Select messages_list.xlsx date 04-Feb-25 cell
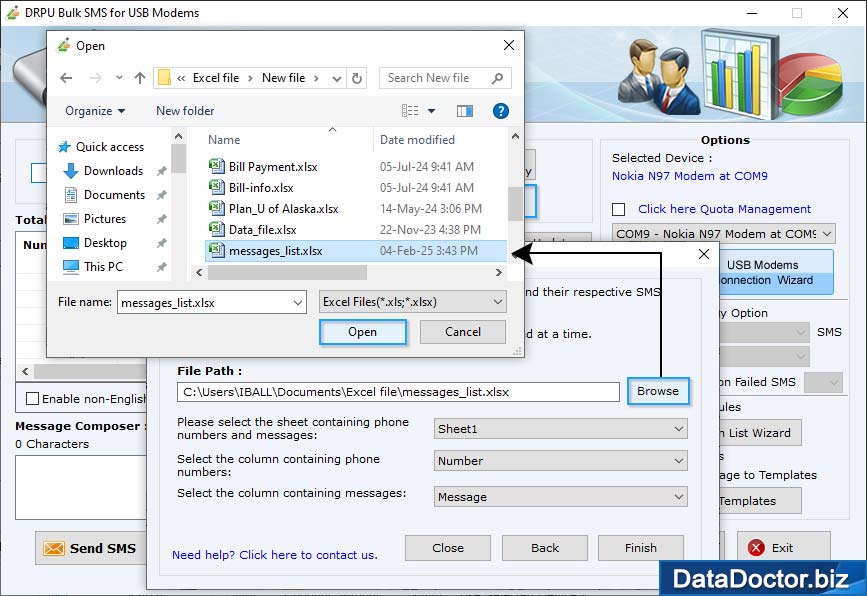 (x=429, y=250)
